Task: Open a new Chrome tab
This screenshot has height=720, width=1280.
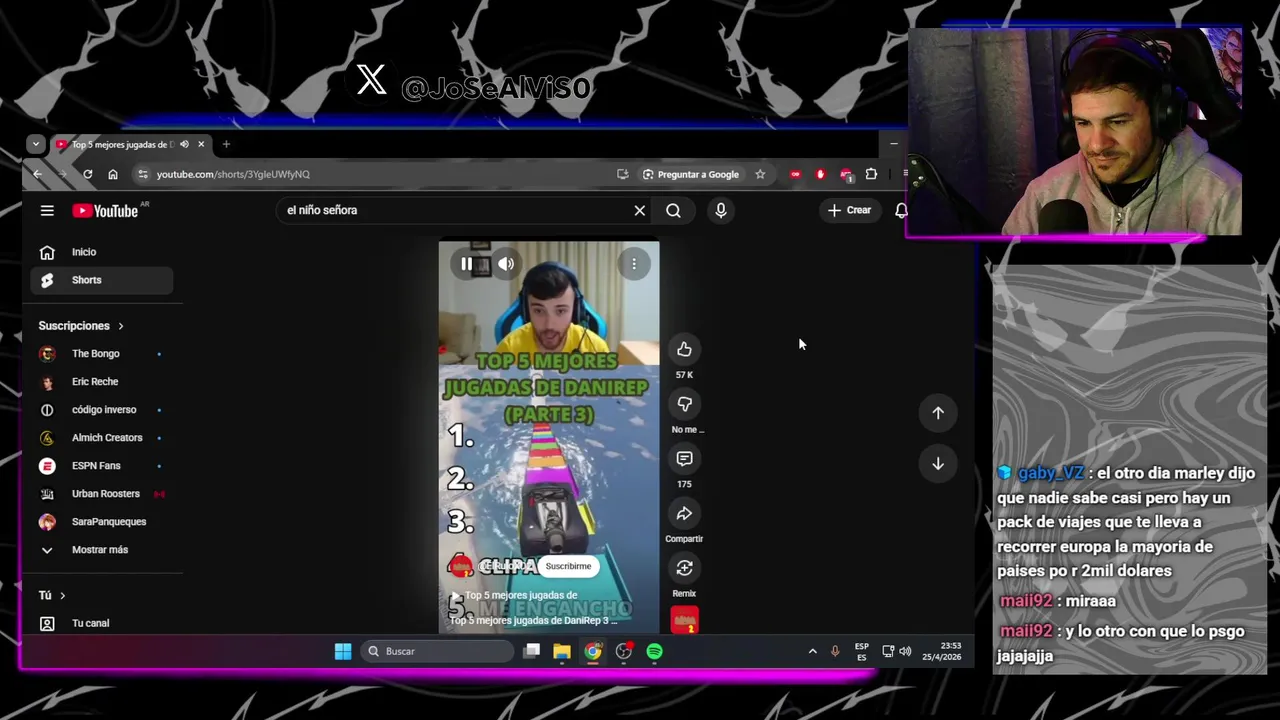Action: (226, 144)
